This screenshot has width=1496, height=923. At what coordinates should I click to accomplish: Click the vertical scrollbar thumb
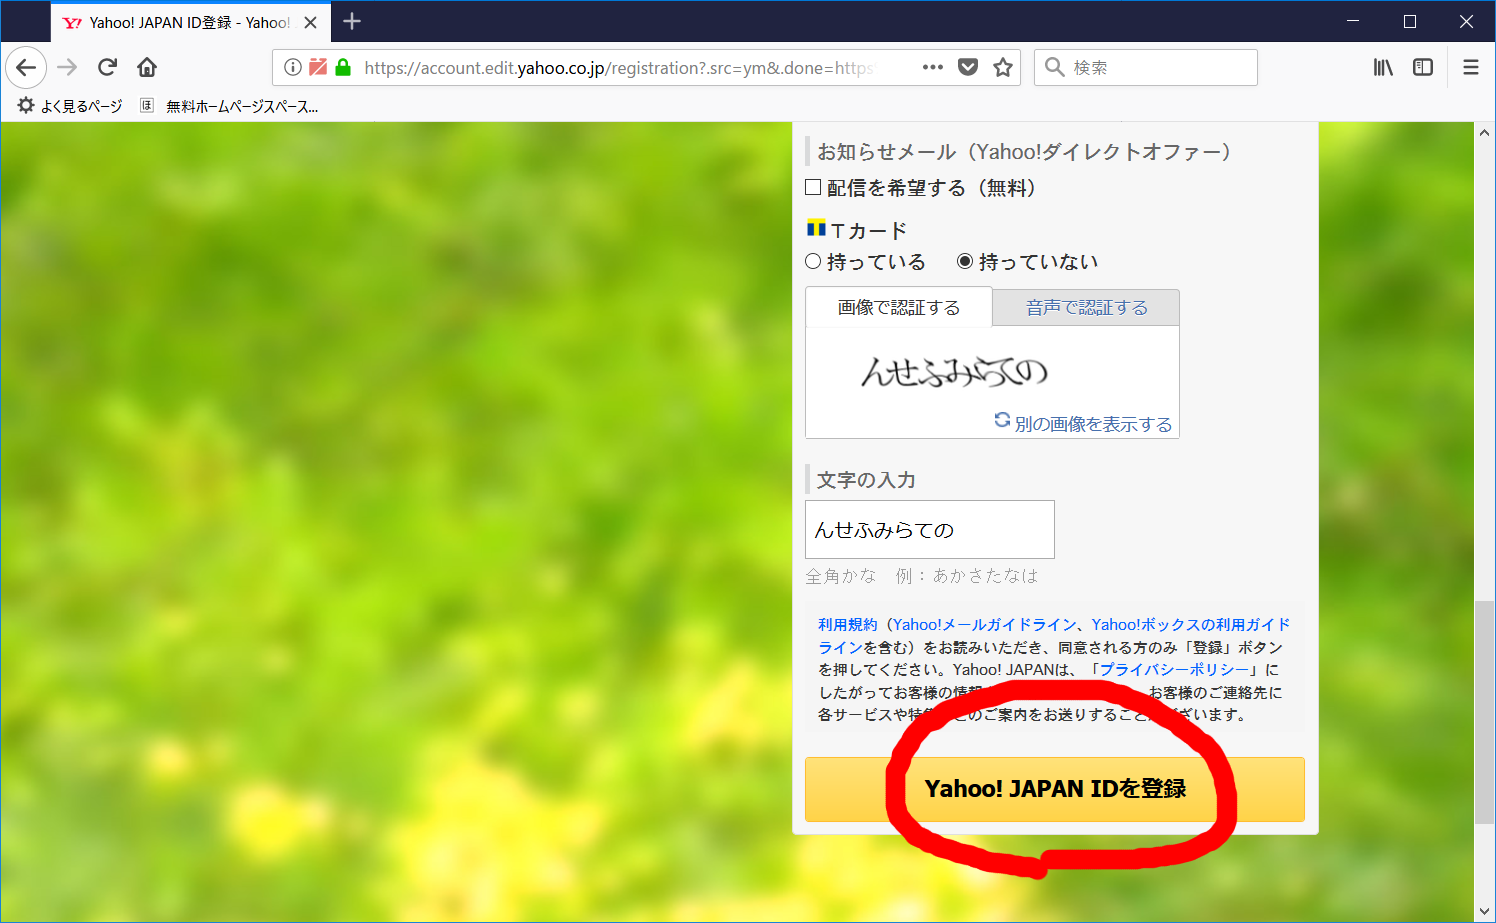pyautogui.click(x=1484, y=712)
